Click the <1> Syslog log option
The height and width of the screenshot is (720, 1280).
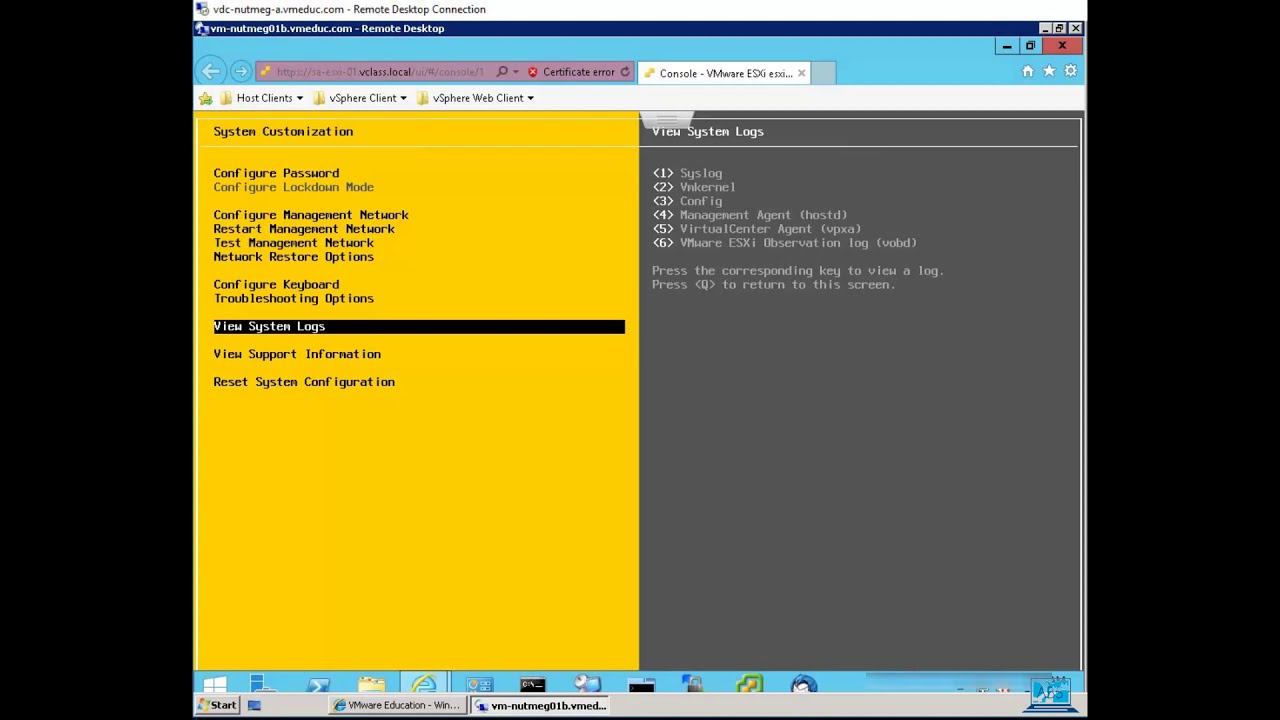click(687, 173)
